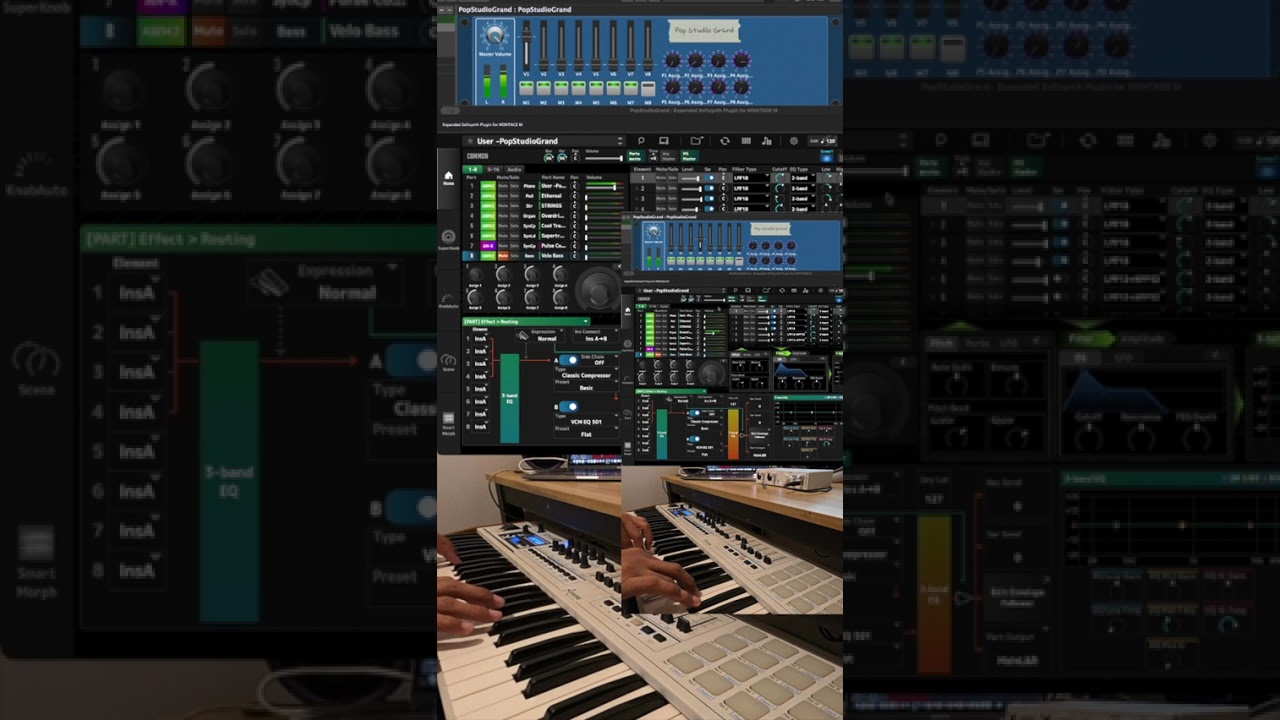Click the AN-X button for part 7
1280x720 pixels.
[x=488, y=246]
